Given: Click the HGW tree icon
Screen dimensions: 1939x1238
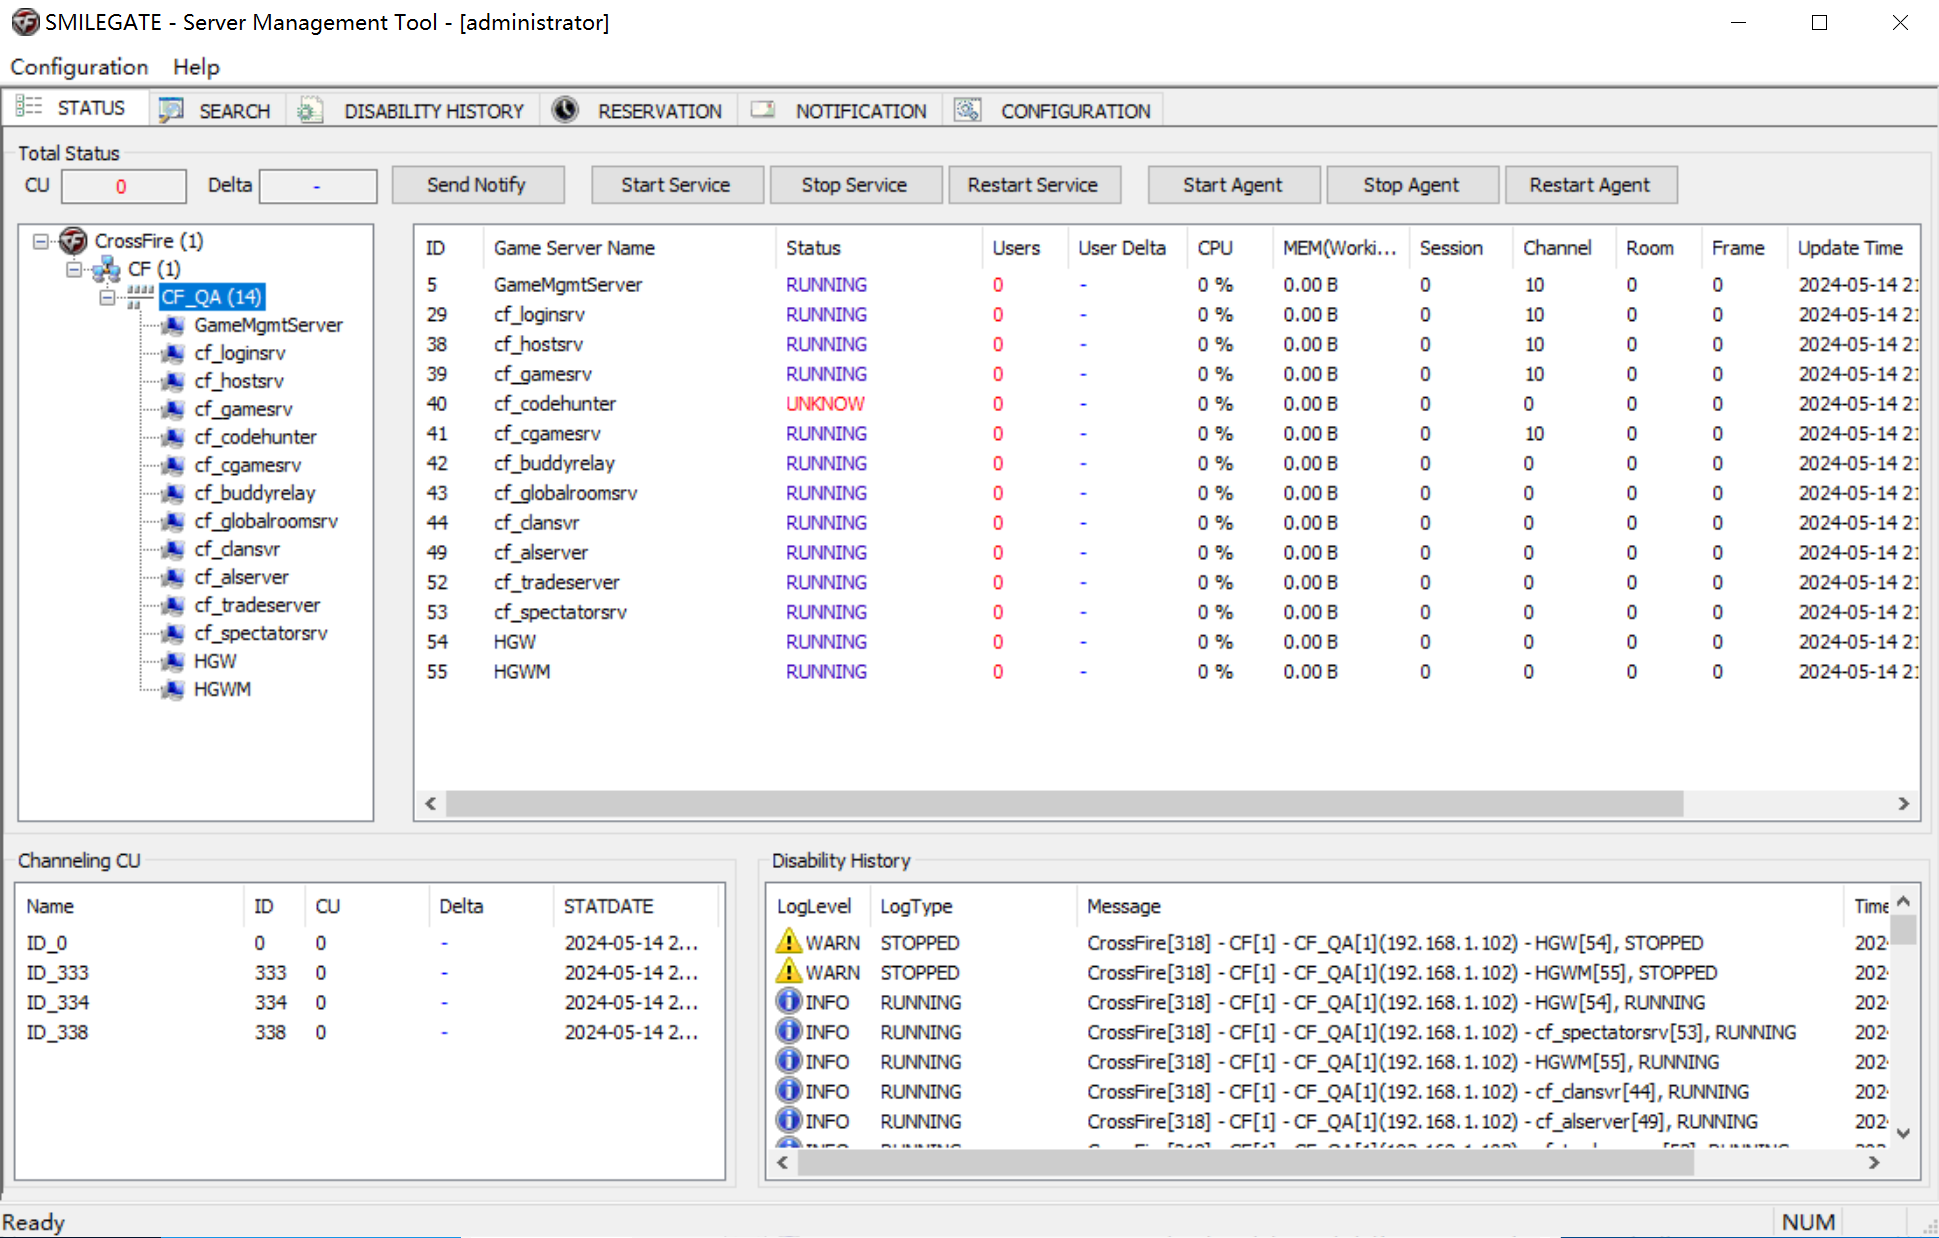Looking at the screenshot, I should click(x=173, y=661).
